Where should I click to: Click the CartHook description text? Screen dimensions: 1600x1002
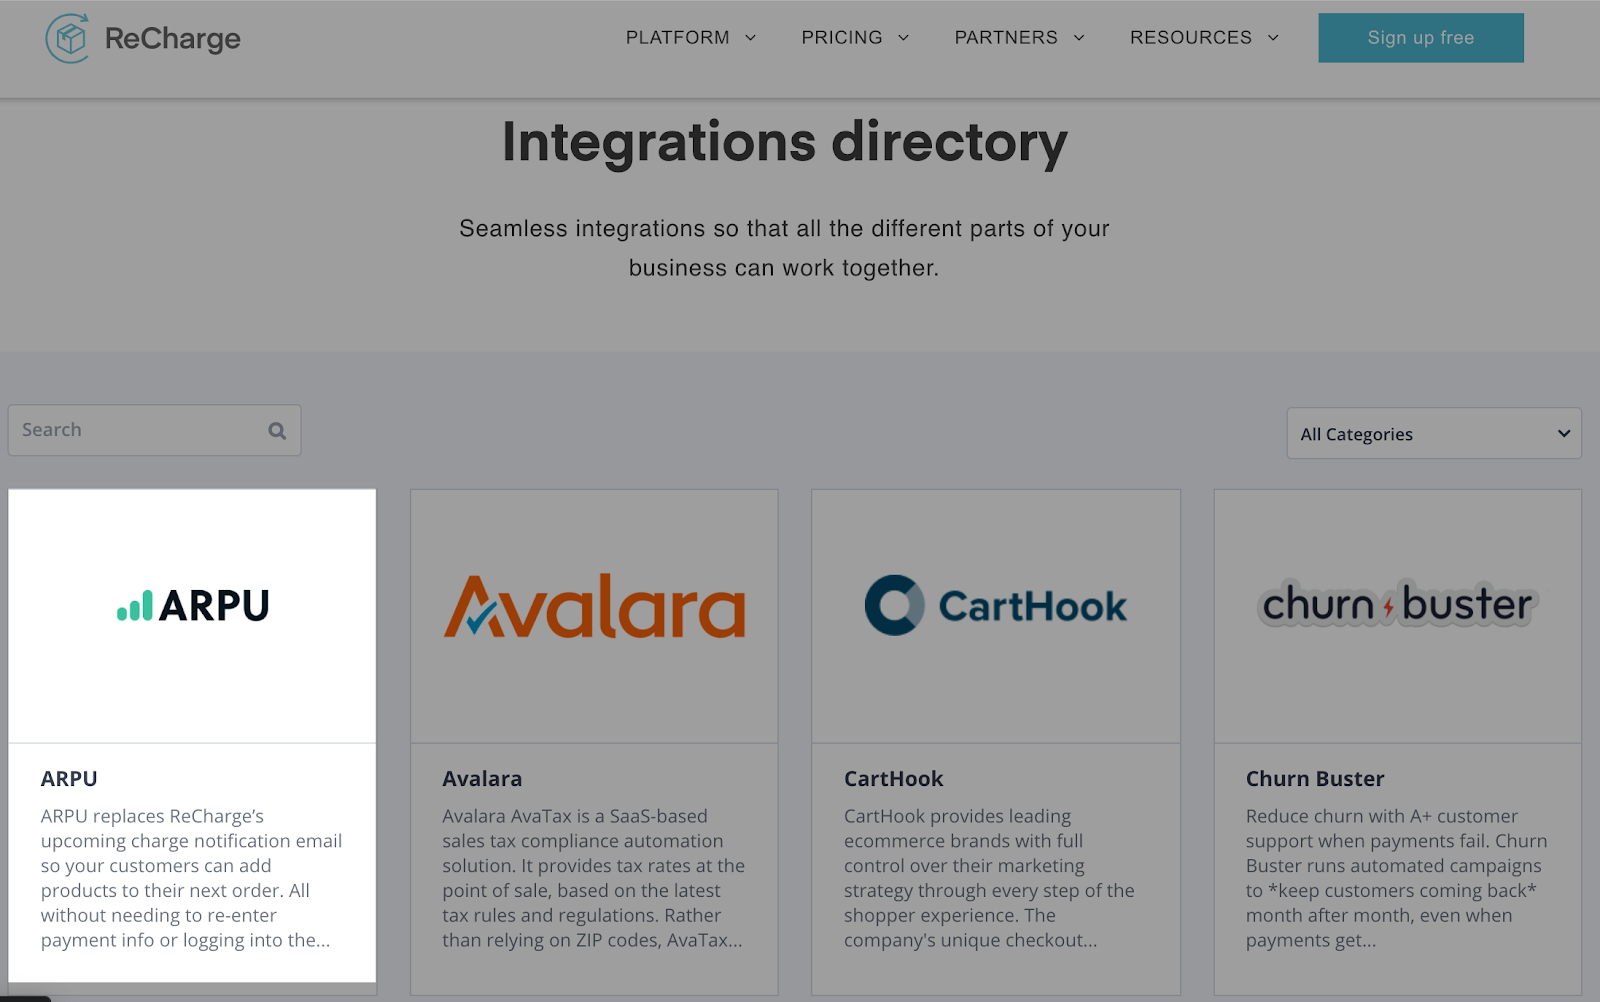tap(989, 878)
